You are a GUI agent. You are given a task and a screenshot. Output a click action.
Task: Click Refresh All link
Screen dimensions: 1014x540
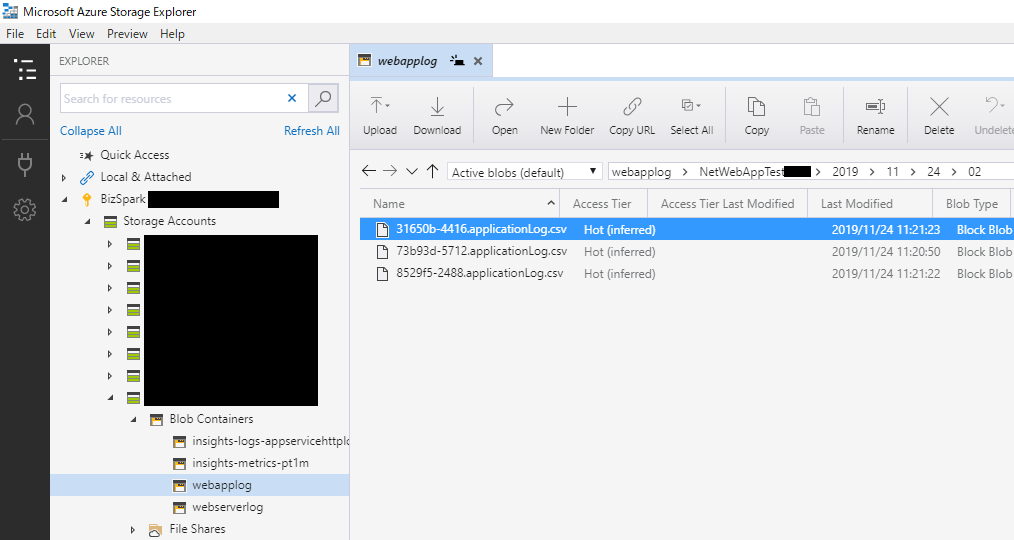312,131
